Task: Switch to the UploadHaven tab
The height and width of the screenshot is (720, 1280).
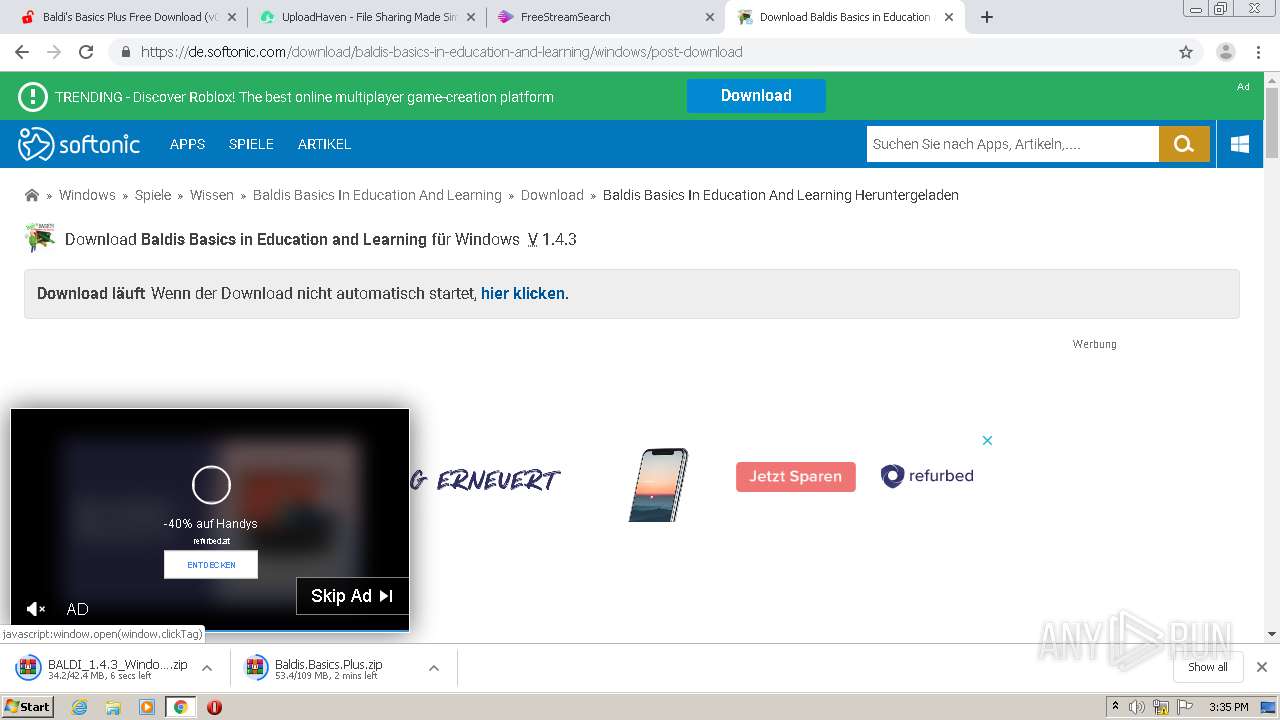Action: click(x=366, y=17)
